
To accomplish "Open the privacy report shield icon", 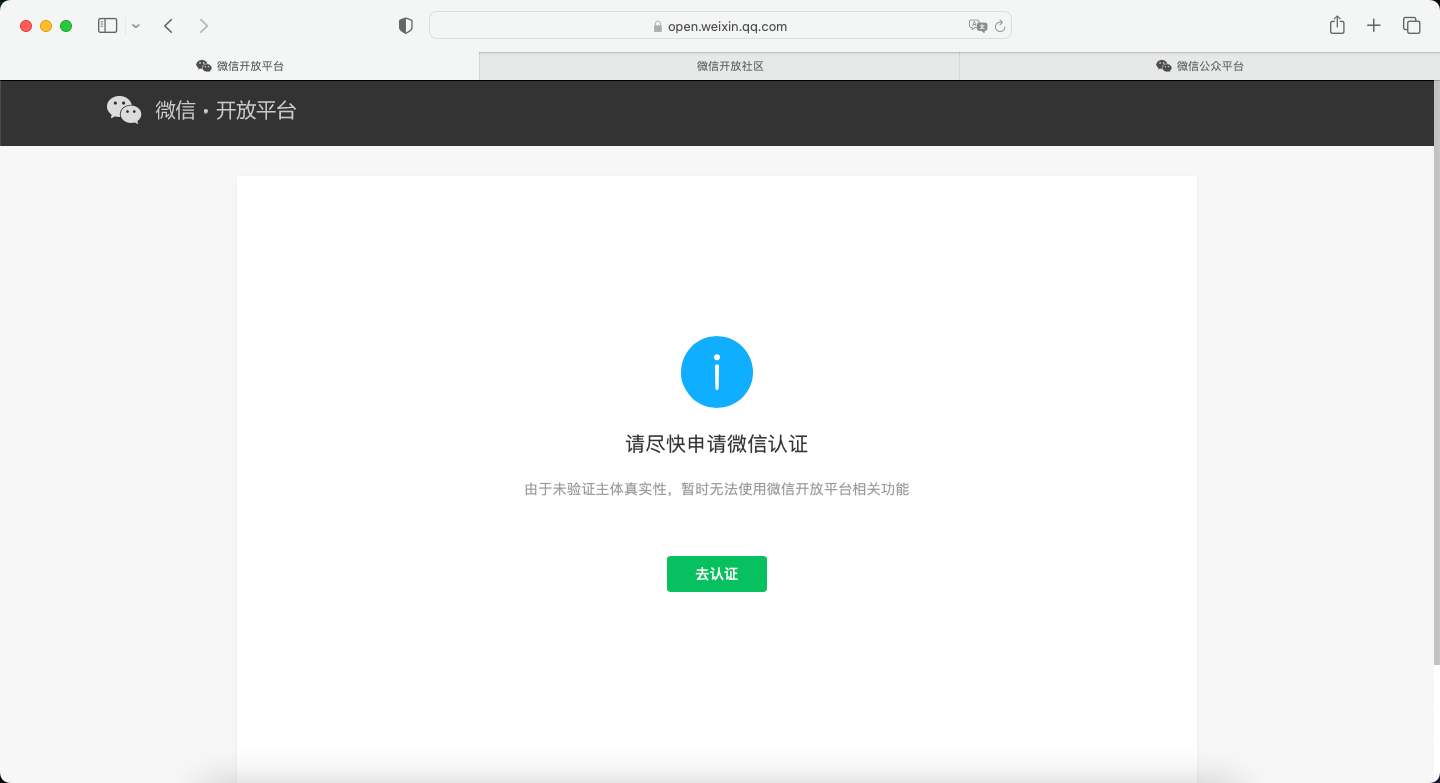I will [x=406, y=26].
